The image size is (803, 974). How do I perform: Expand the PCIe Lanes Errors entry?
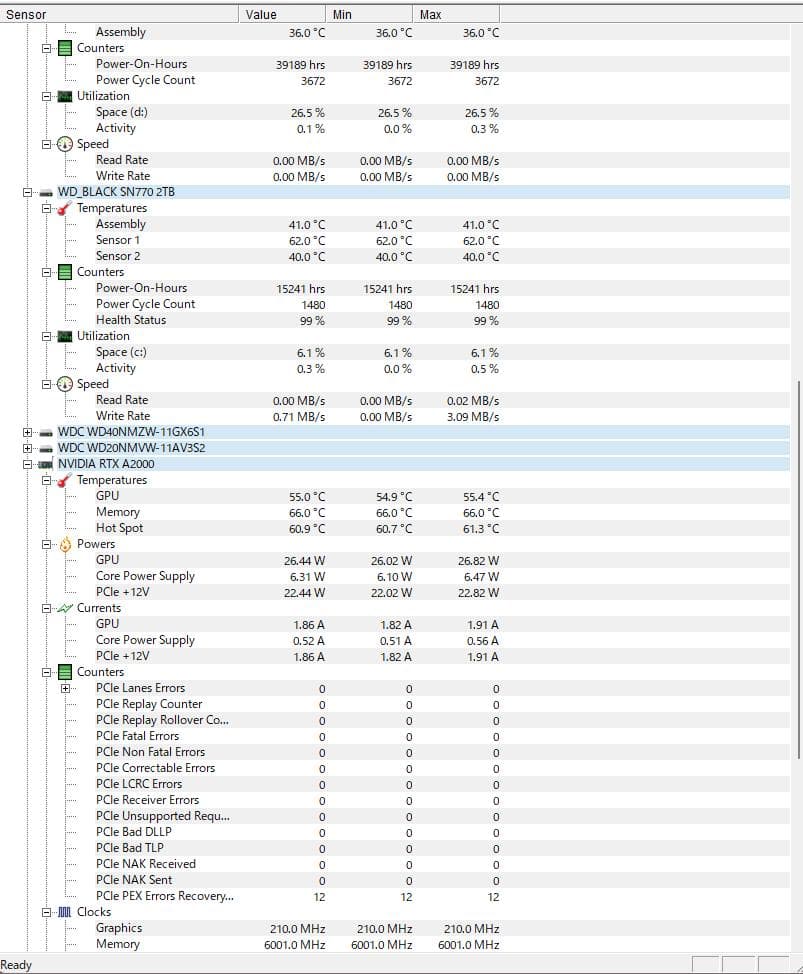point(65,688)
